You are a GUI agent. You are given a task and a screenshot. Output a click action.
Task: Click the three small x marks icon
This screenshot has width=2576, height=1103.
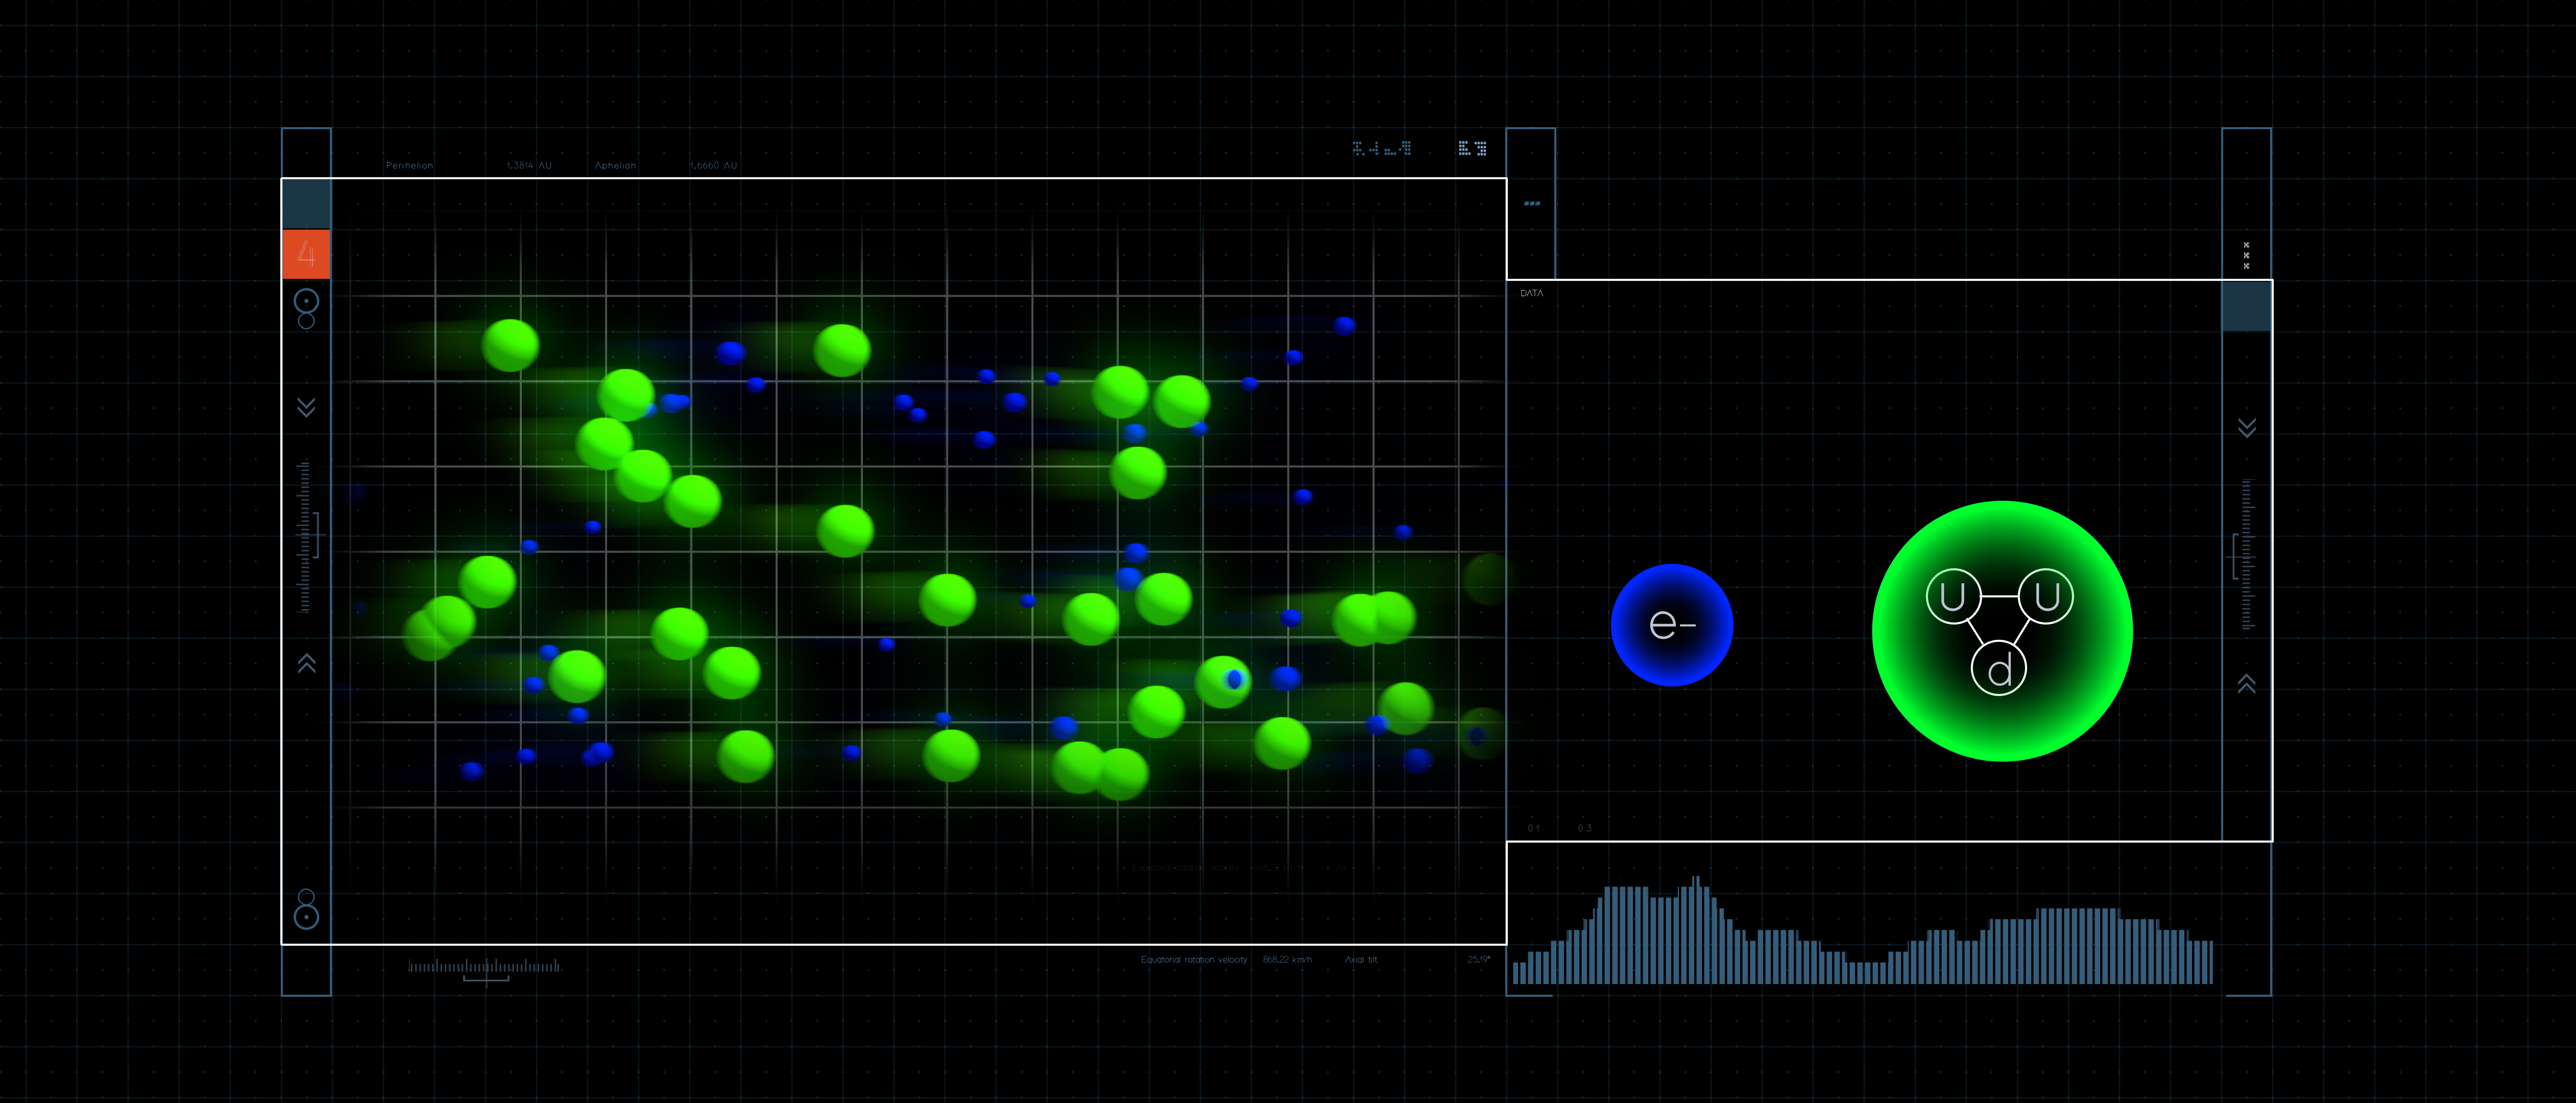point(2246,255)
